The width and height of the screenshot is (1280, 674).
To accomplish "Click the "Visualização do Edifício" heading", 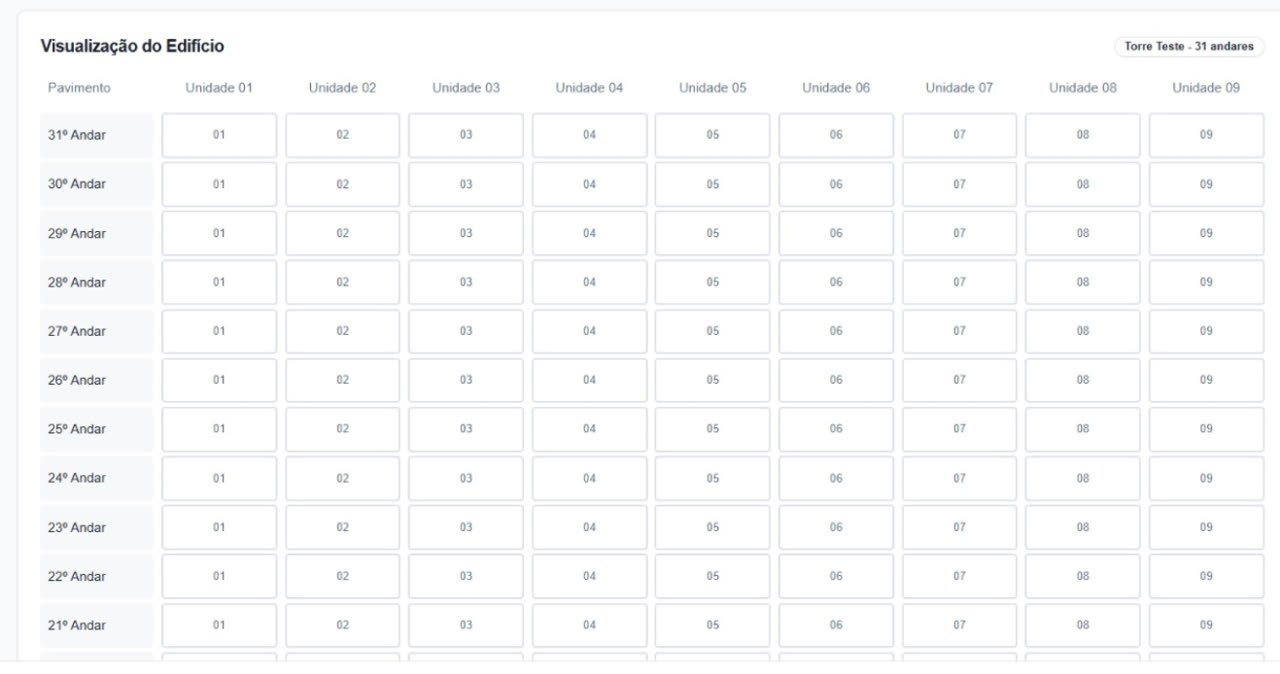I will 132,46.
